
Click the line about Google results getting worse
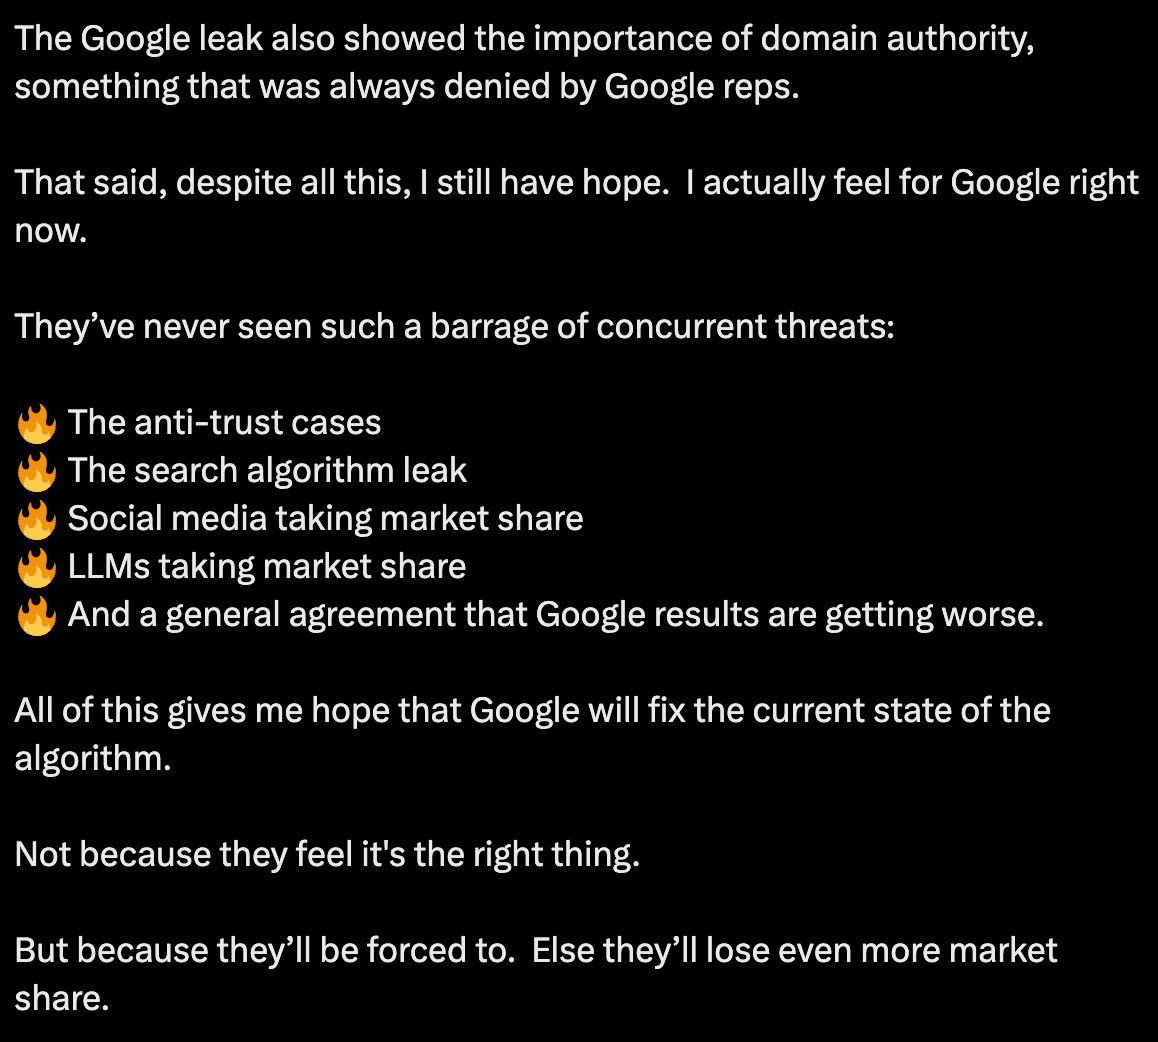(556, 615)
